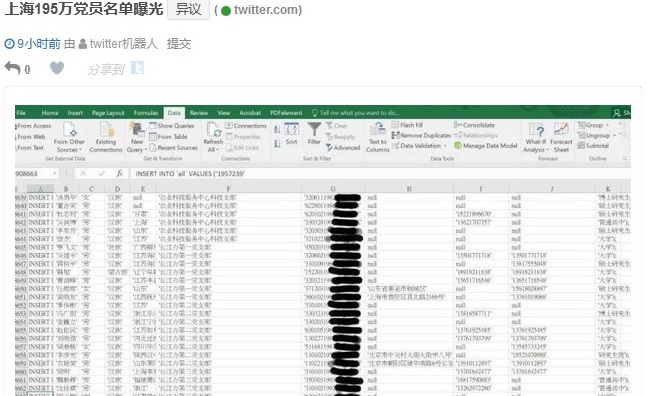This screenshot has width=649, height=396.
Task: Switch to the Formulas ribbon tab
Action: click(146, 113)
